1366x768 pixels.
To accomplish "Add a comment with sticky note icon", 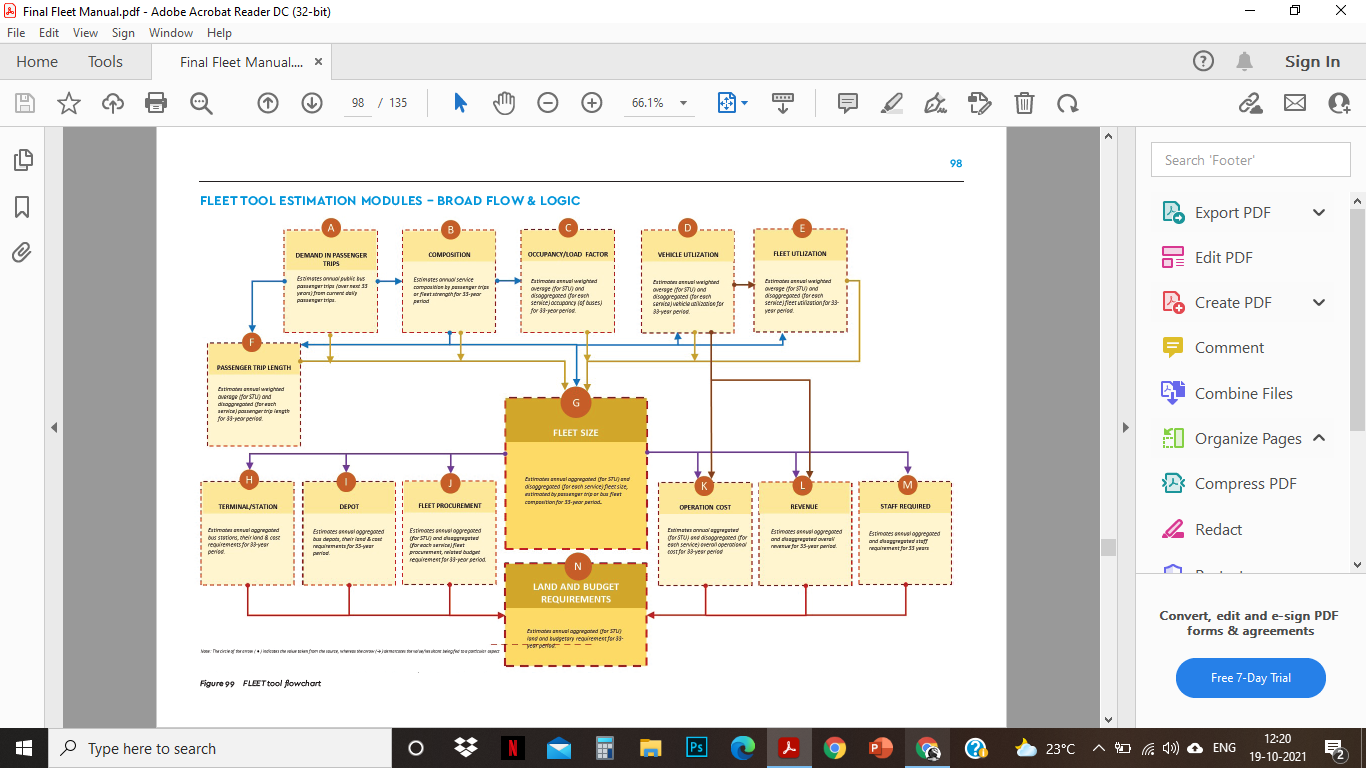I will (x=848, y=103).
